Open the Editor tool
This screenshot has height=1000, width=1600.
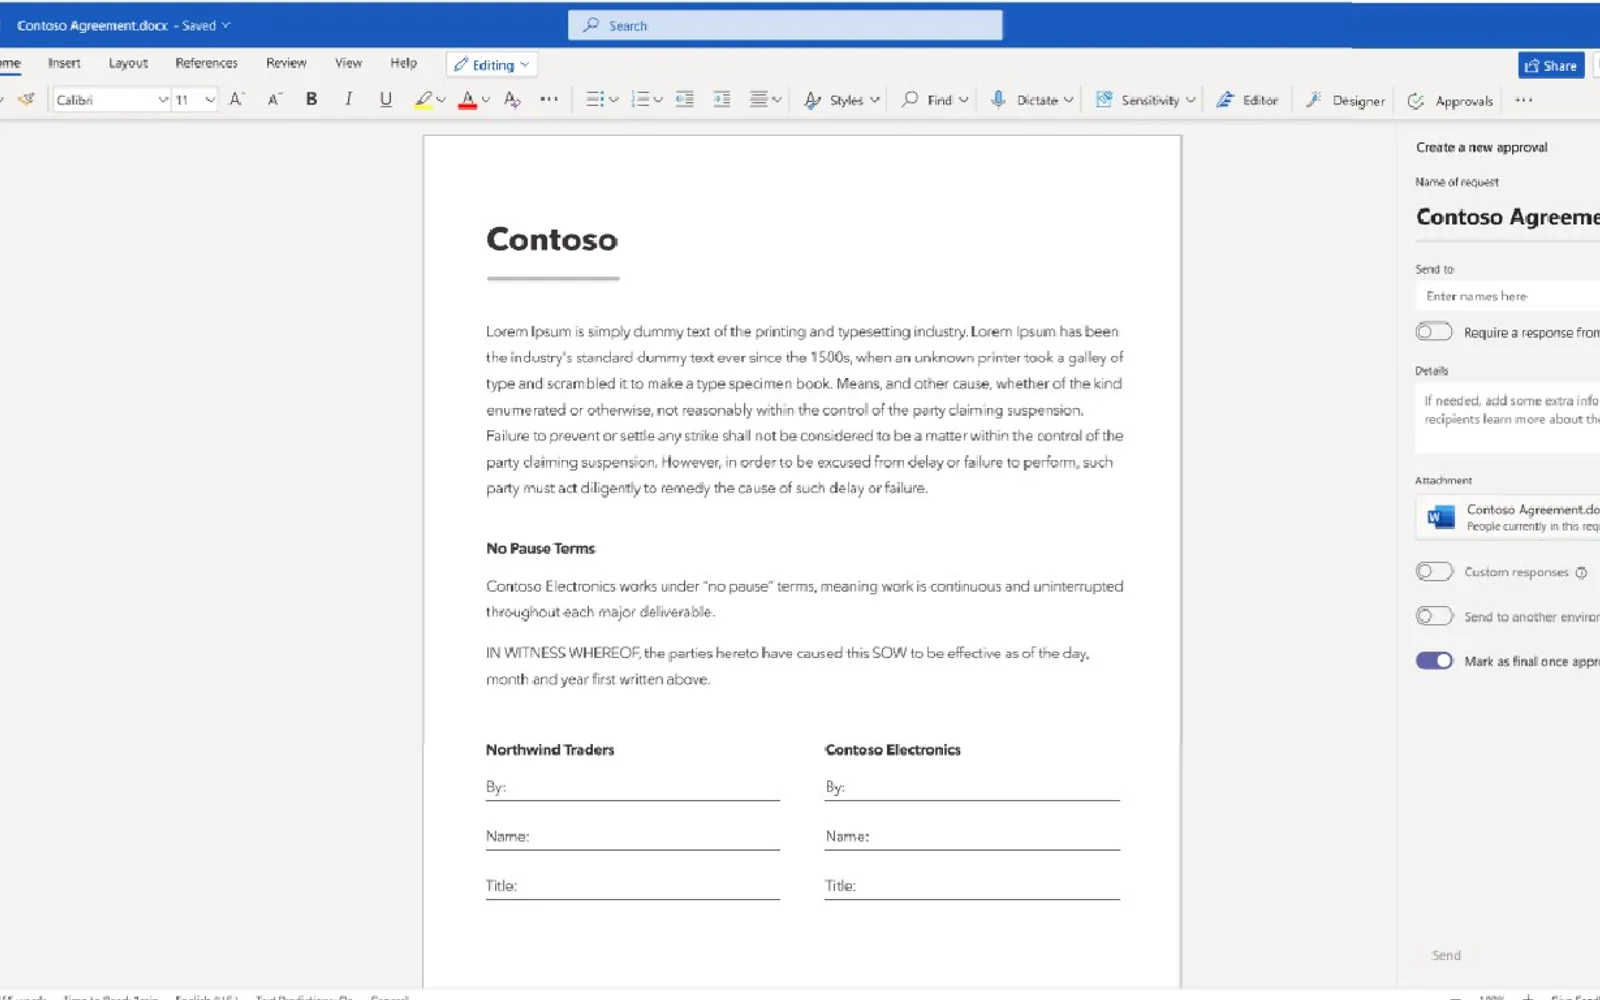(x=1247, y=100)
